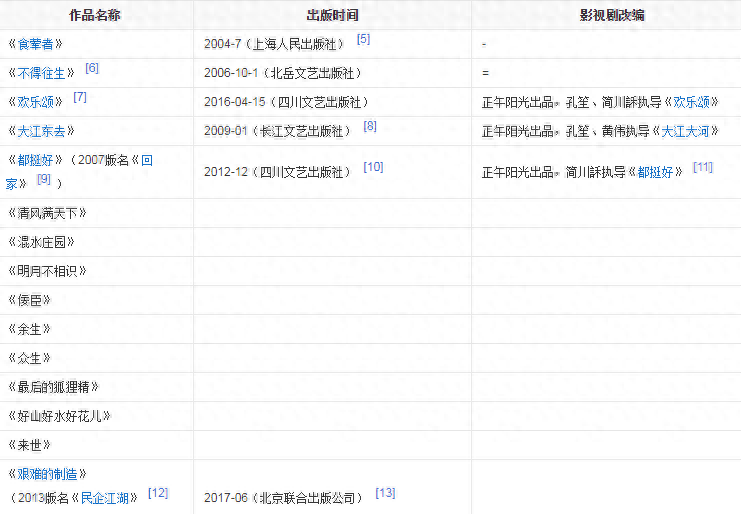This screenshot has height=514, width=741.
Task: Open the 《大江东去》 novel link
Action: point(41,131)
